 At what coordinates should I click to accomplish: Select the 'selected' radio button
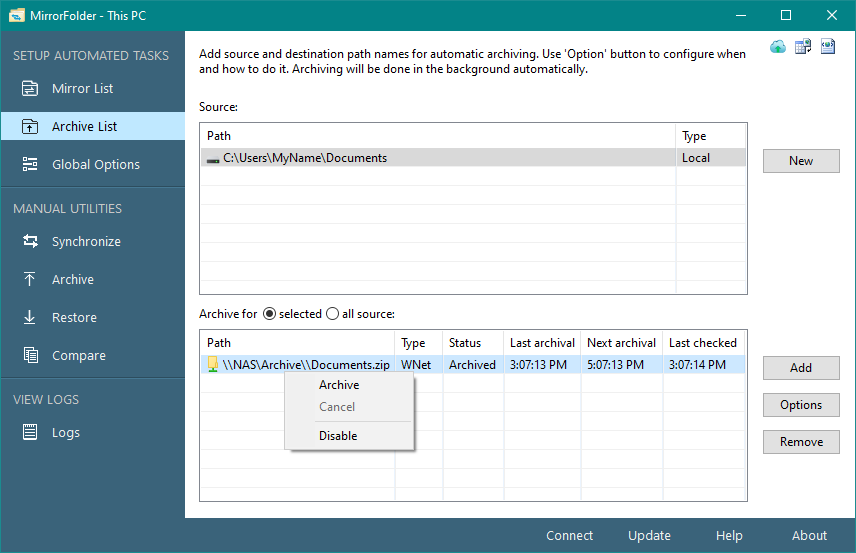[269, 314]
